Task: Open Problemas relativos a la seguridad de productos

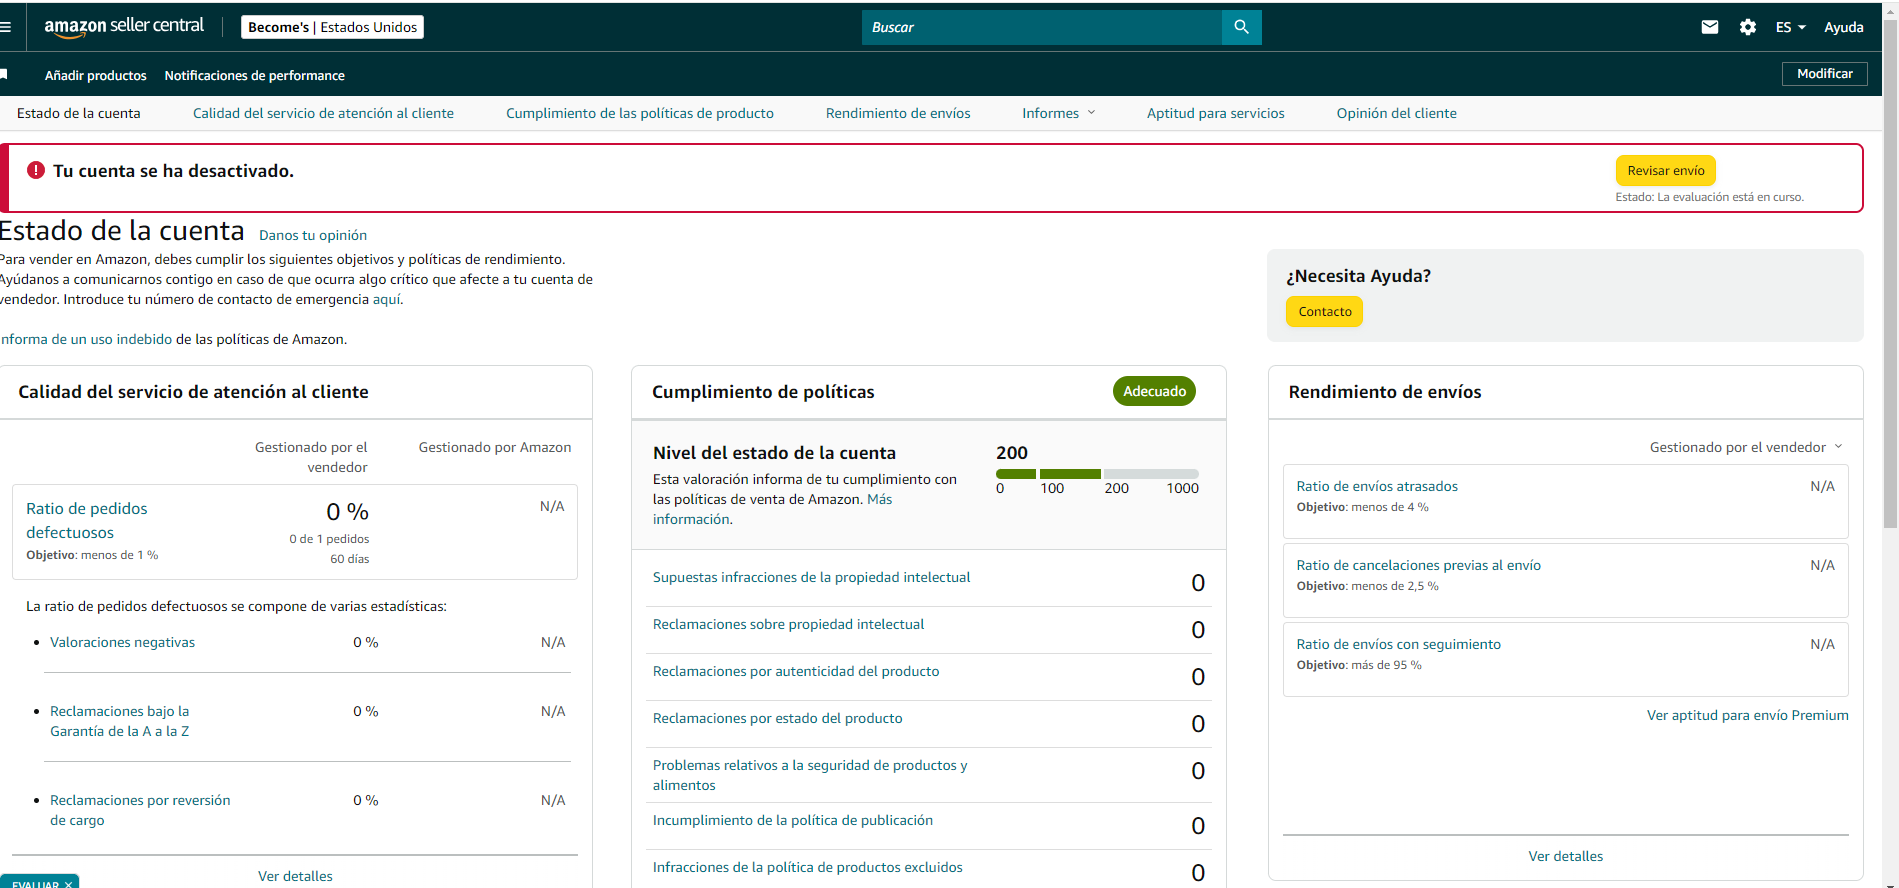Action: (x=810, y=775)
